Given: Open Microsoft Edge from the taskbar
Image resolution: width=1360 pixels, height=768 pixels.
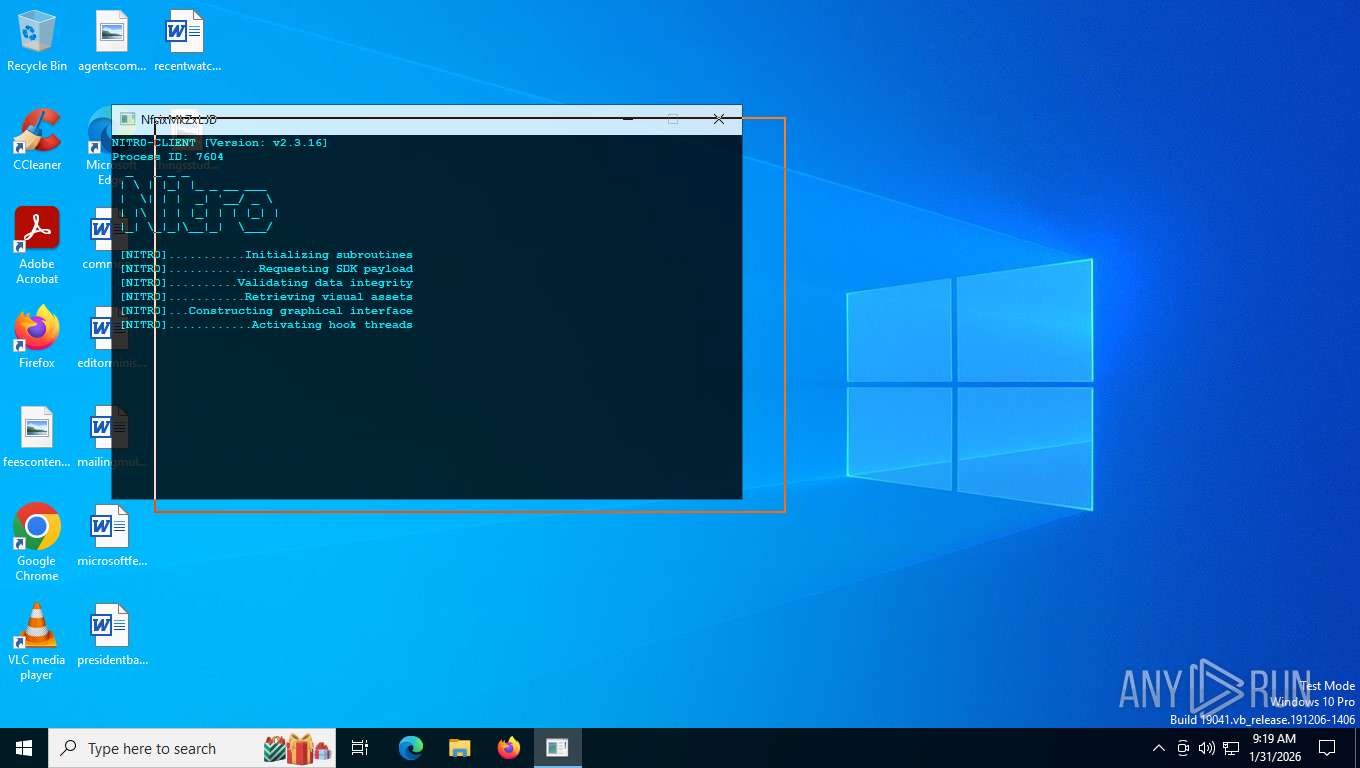Looking at the screenshot, I should click(x=411, y=748).
